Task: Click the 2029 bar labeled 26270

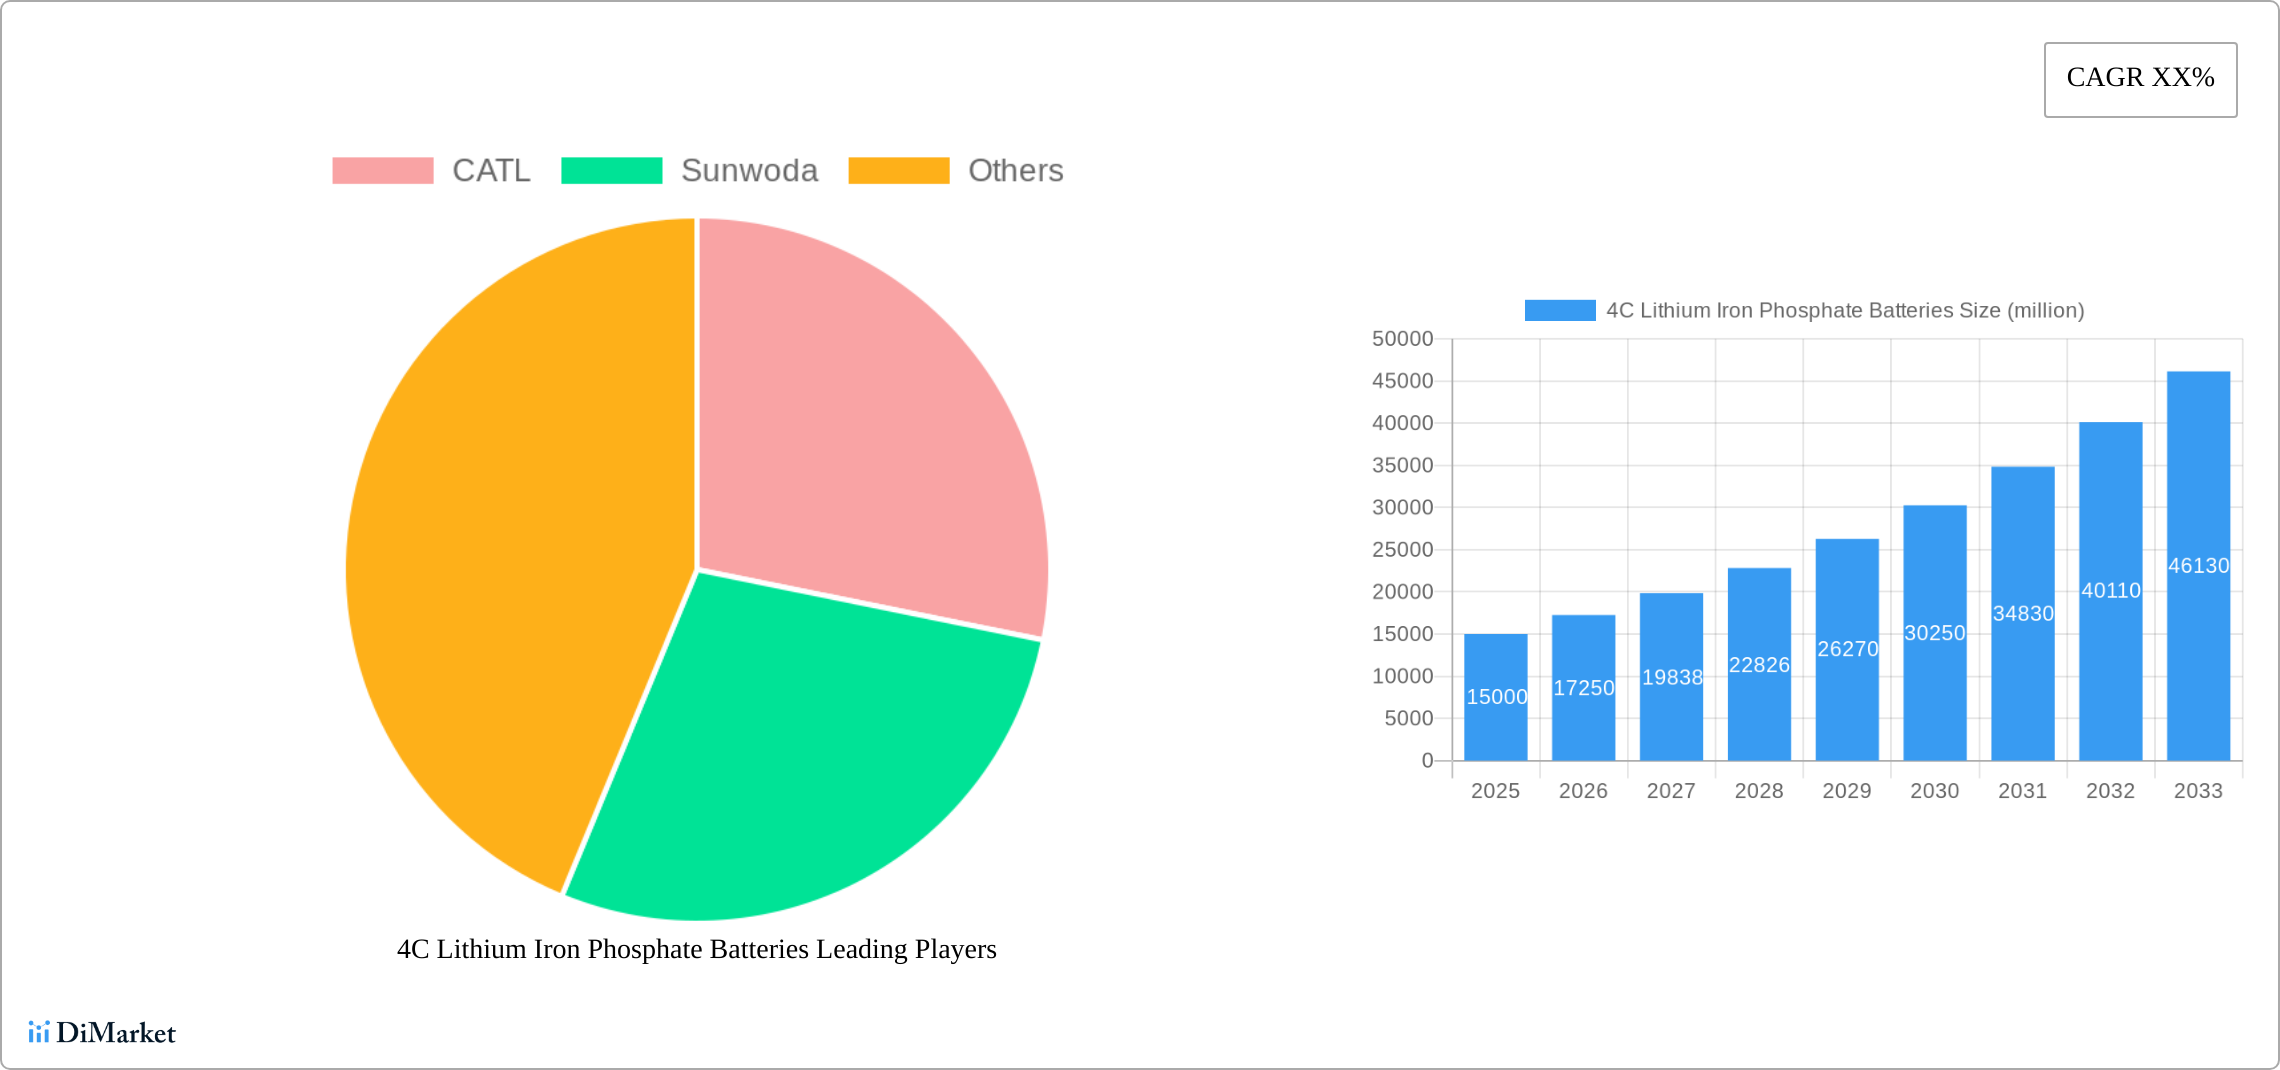Action: [x=1847, y=649]
